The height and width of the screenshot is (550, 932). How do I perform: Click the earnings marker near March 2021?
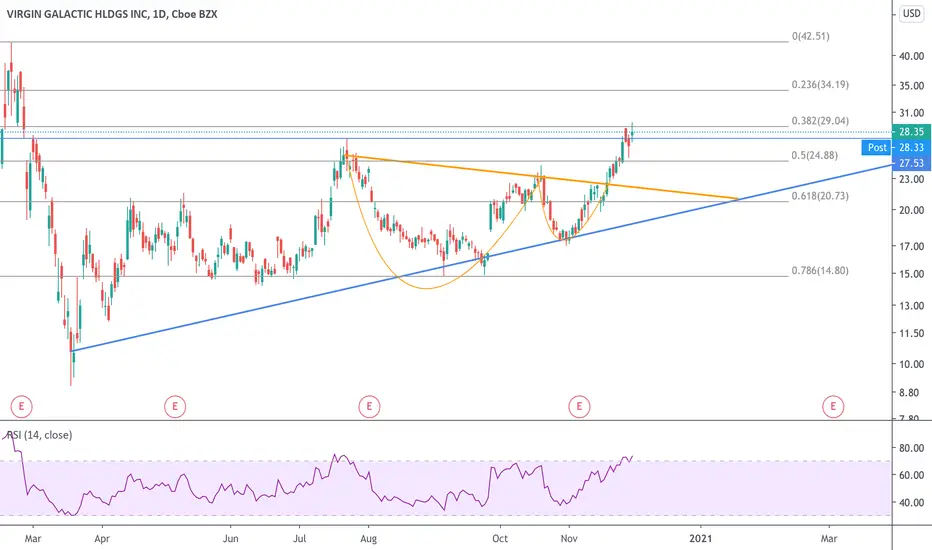pyautogui.click(x=833, y=407)
